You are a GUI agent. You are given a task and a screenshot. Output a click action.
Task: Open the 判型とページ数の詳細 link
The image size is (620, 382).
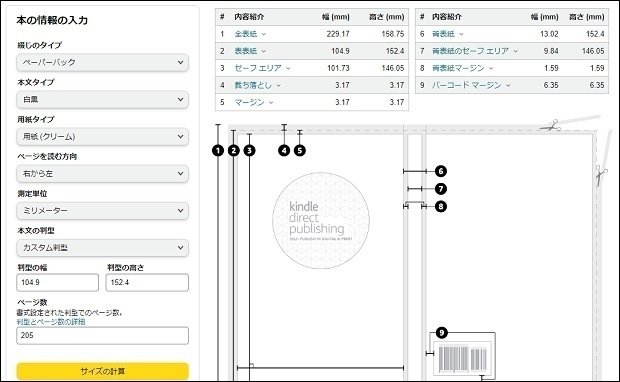click(x=51, y=321)
